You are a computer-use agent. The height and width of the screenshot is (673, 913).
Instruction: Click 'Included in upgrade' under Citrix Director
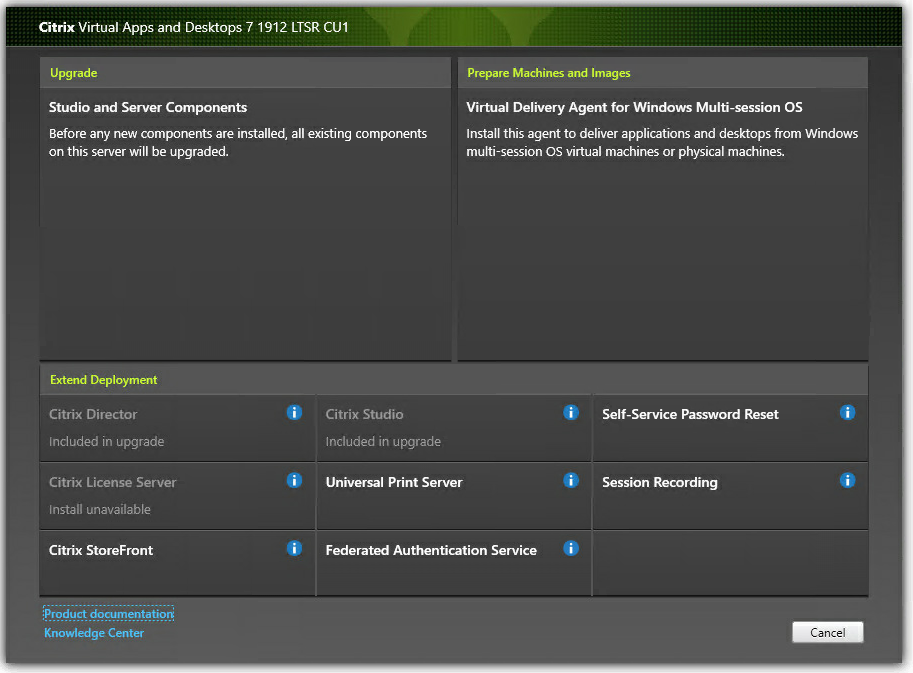coord(107,441)
